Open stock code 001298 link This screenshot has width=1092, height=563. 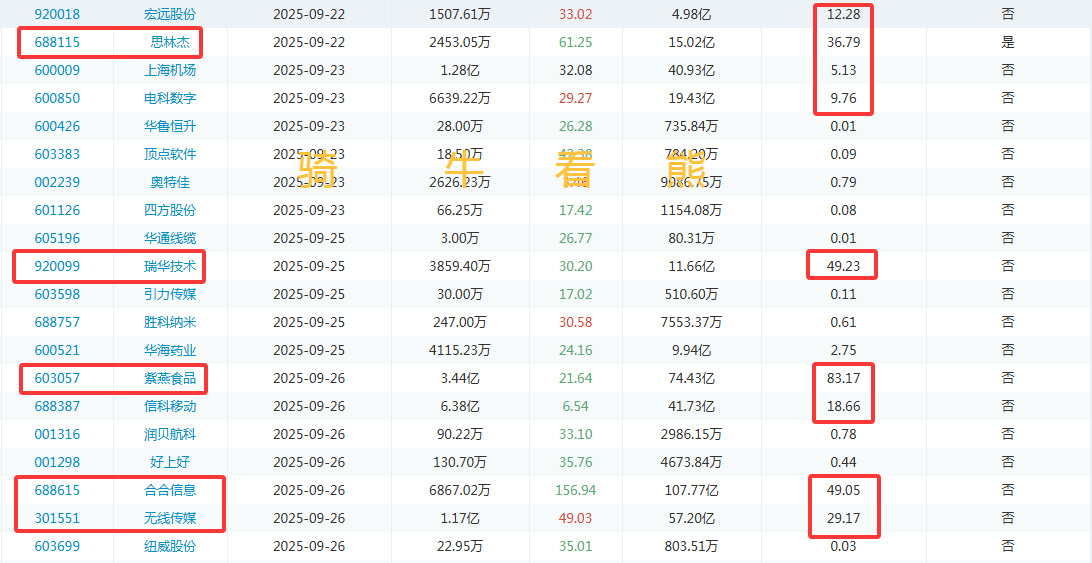(57, 462)
